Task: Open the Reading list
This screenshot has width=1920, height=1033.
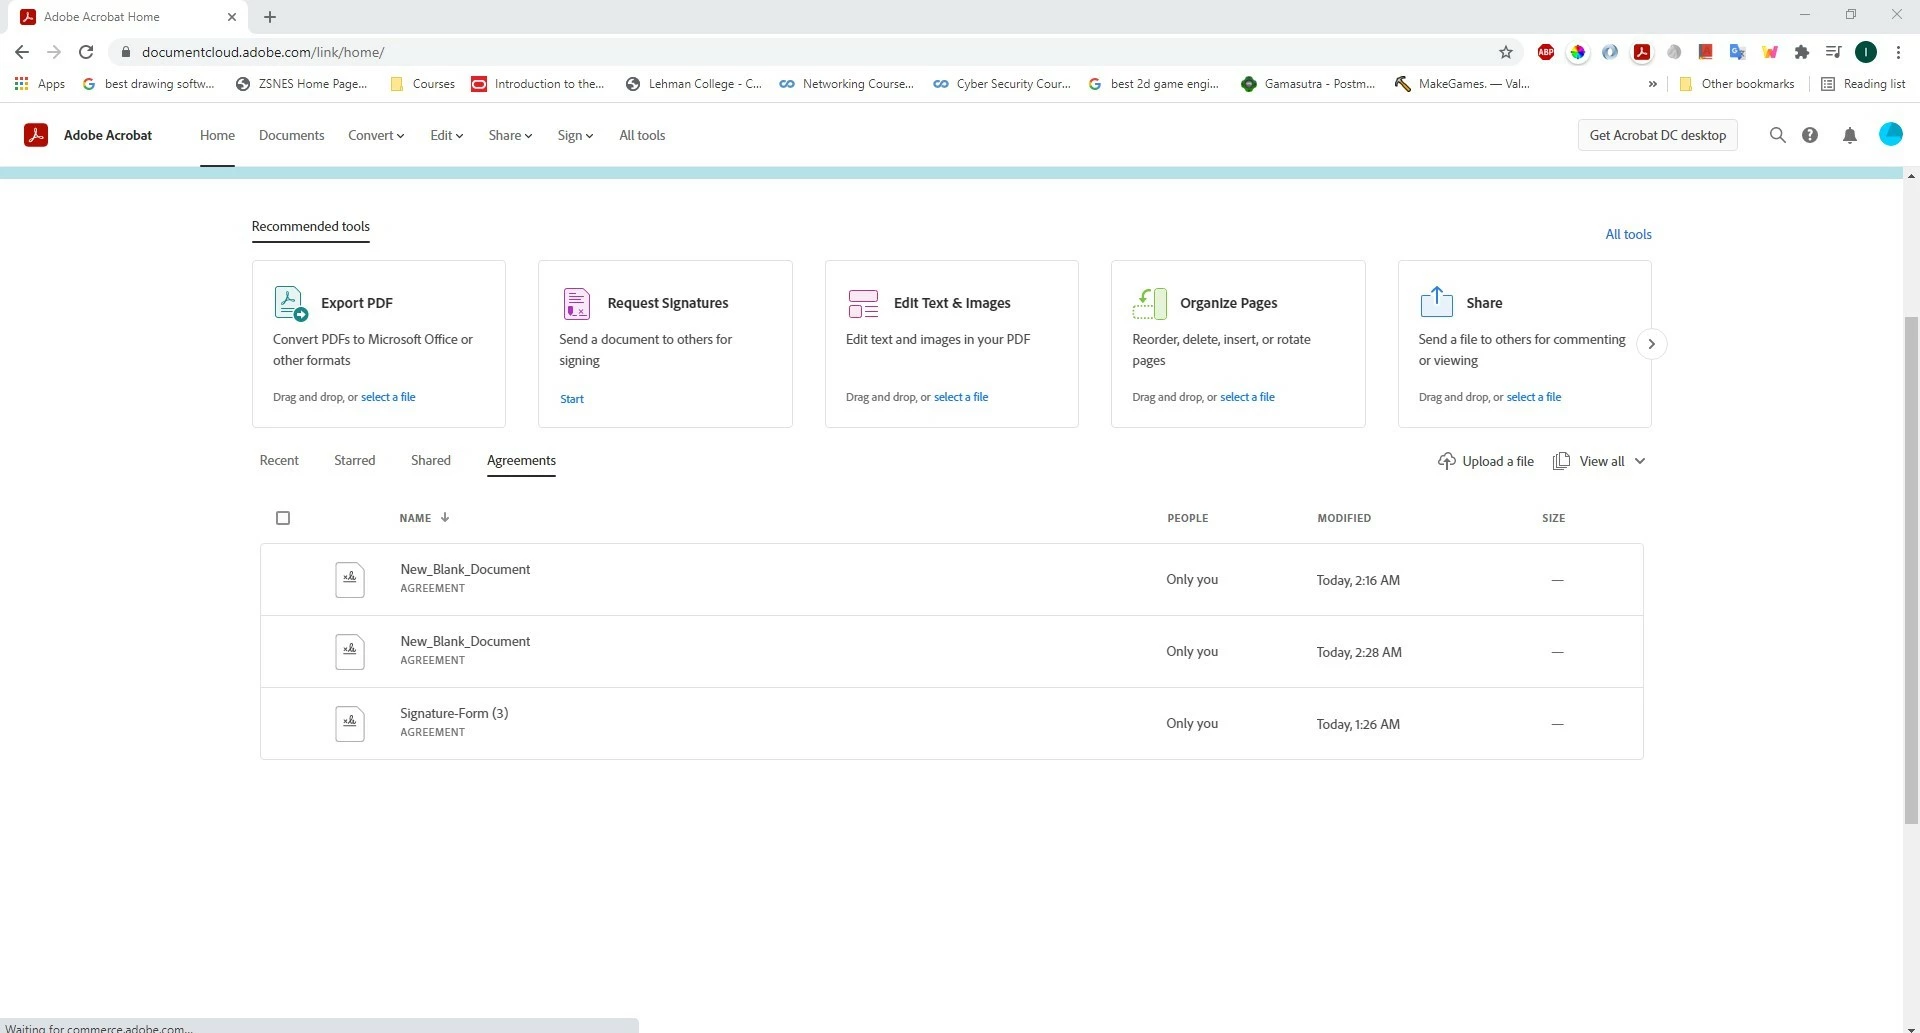Action: tap(1863, 84)
